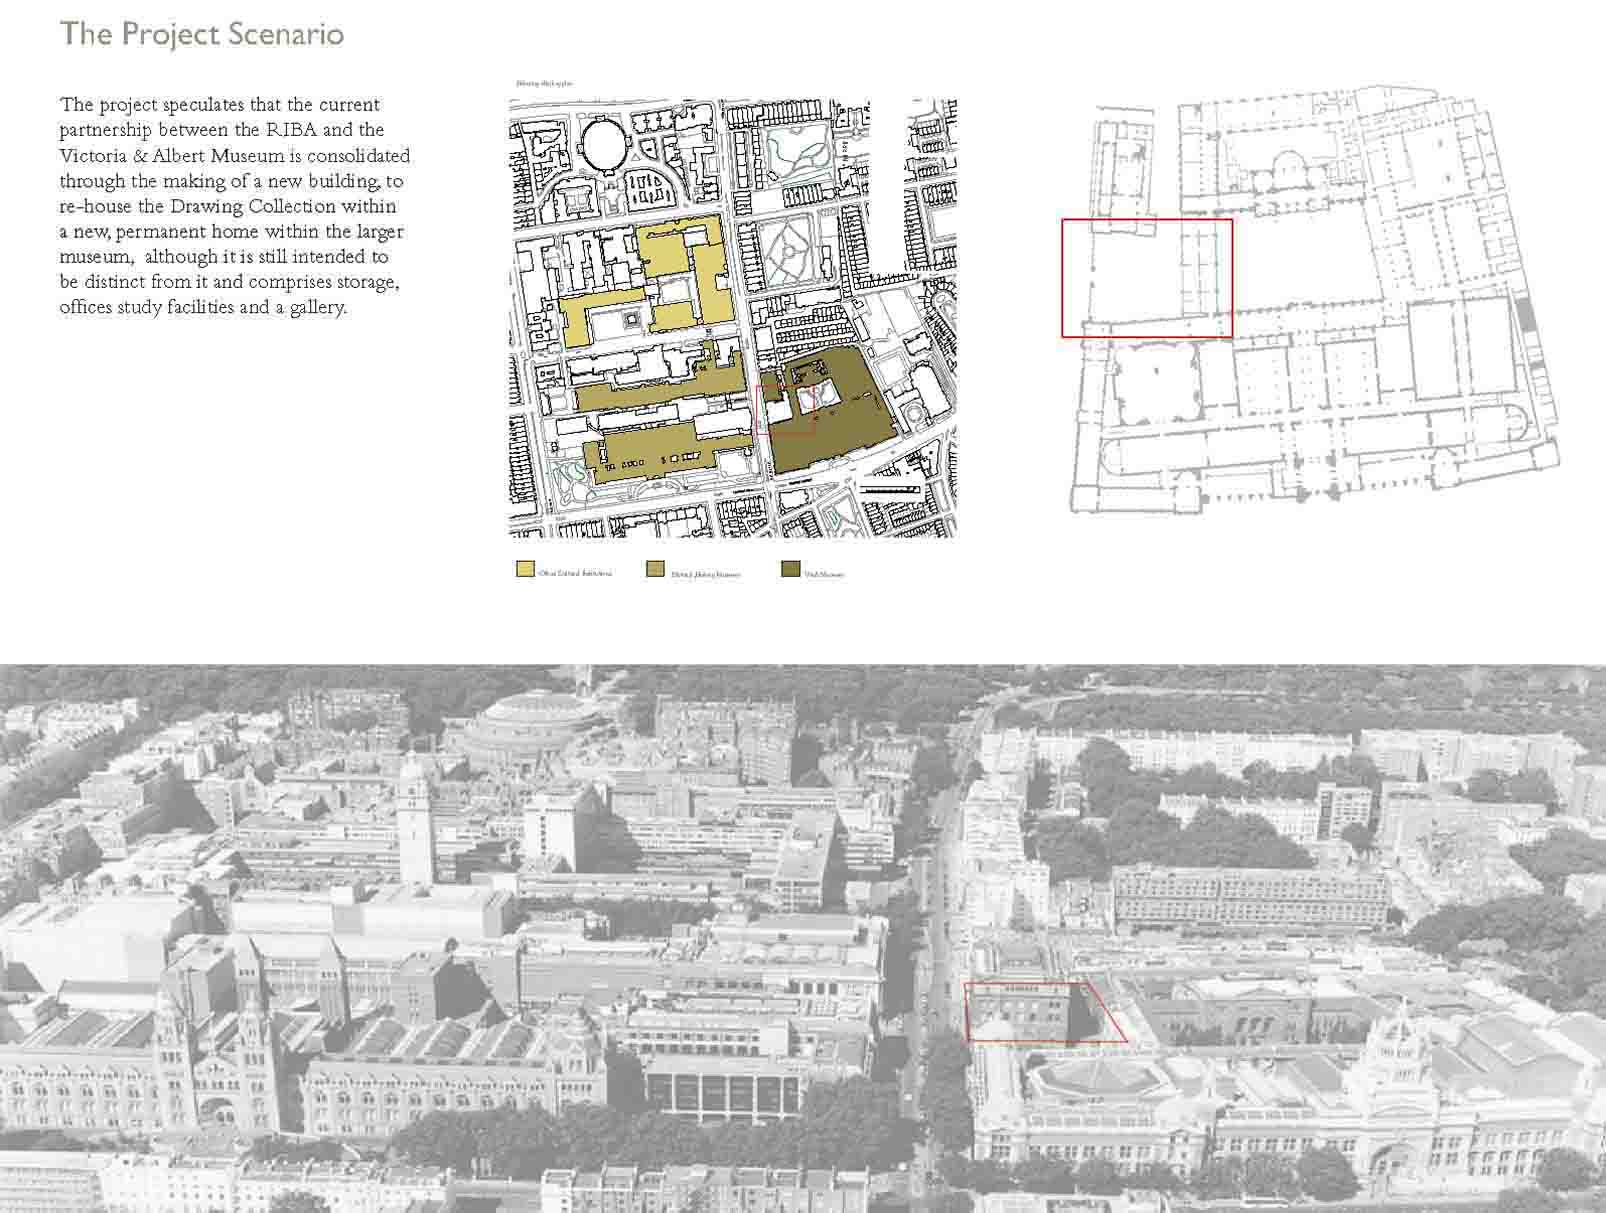Click the dark olive legend swatch
1606x1213 pixels.
(x=789, y=570)
